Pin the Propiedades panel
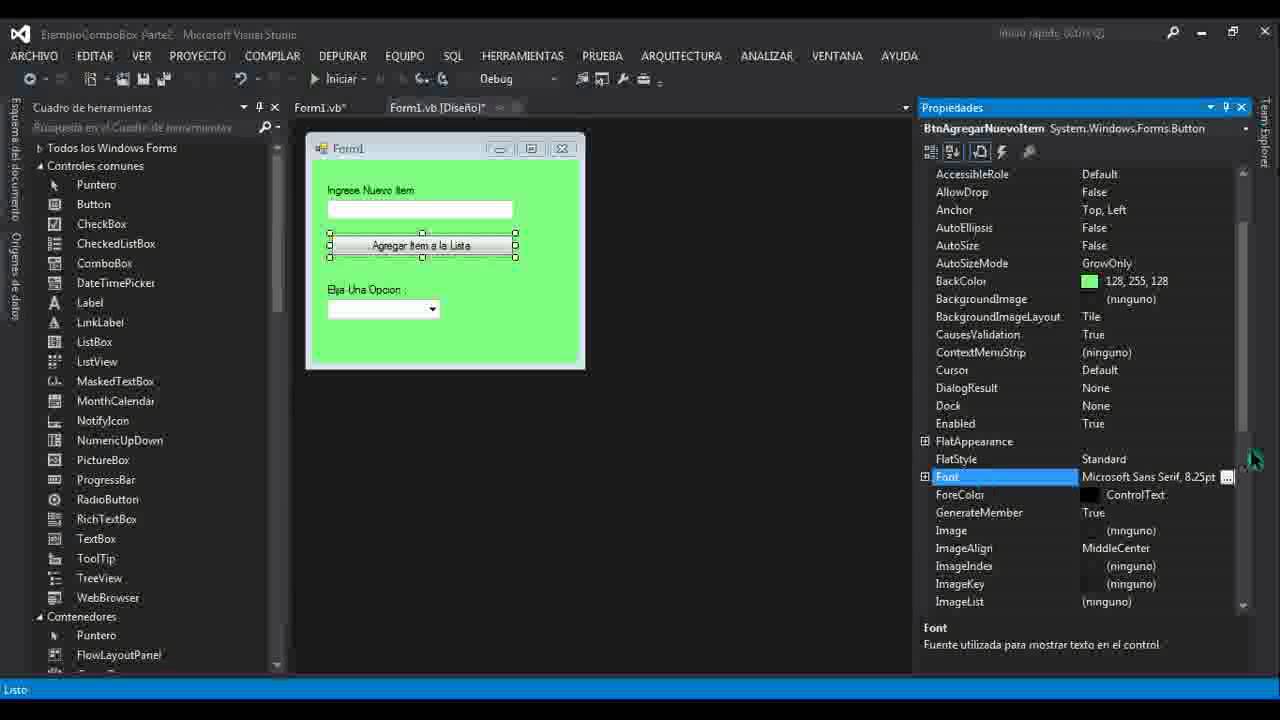 tap(1226, 107)
